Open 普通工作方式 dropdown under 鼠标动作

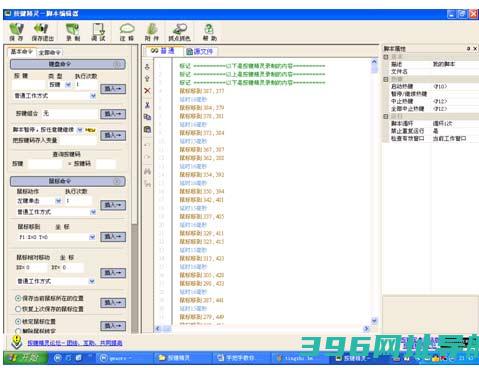click(x=93, y=212)
